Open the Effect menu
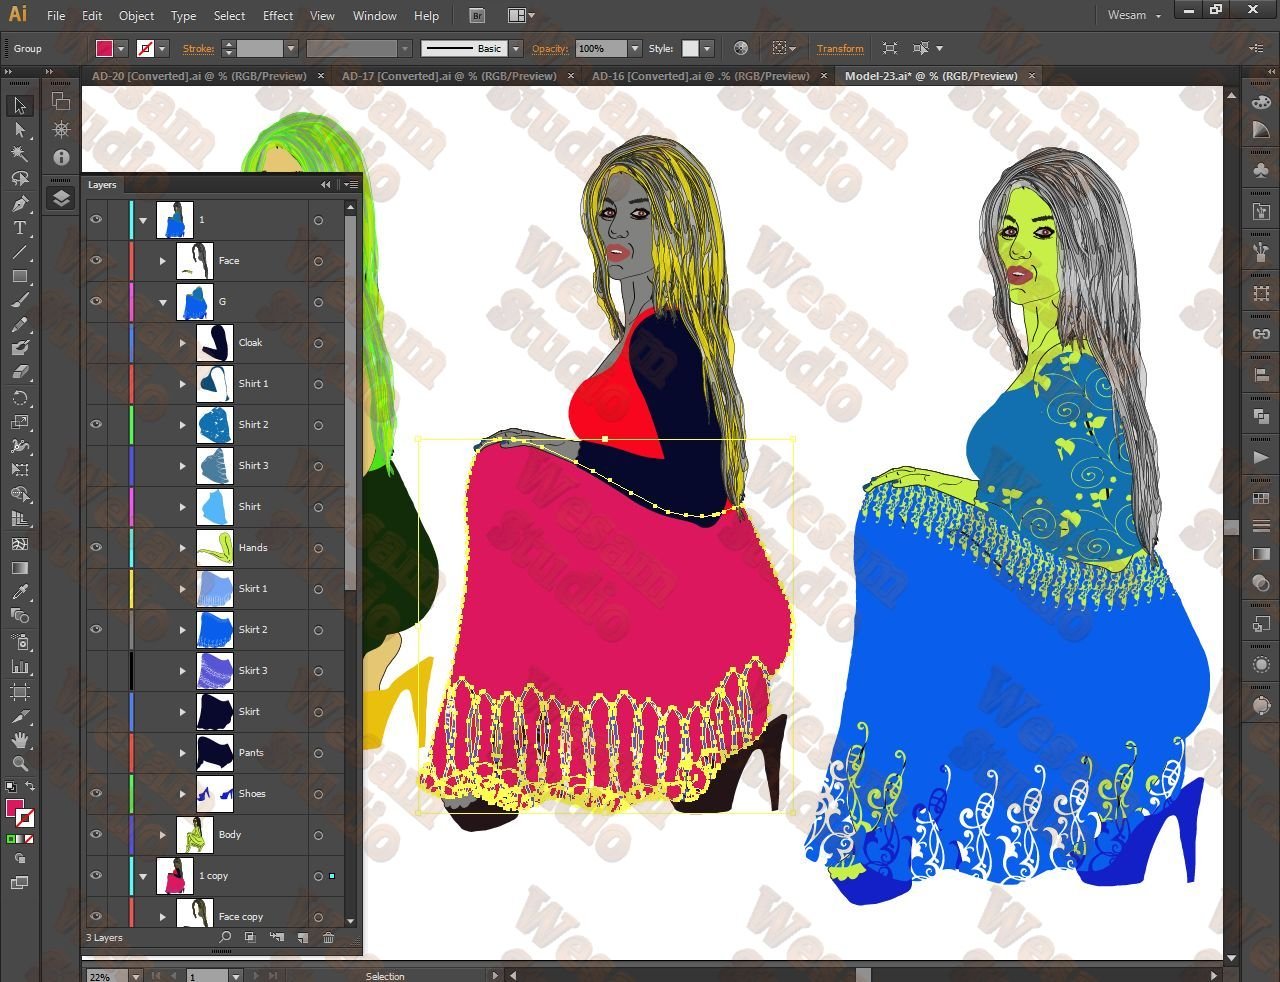1280x982 pixels. point(278,16)
